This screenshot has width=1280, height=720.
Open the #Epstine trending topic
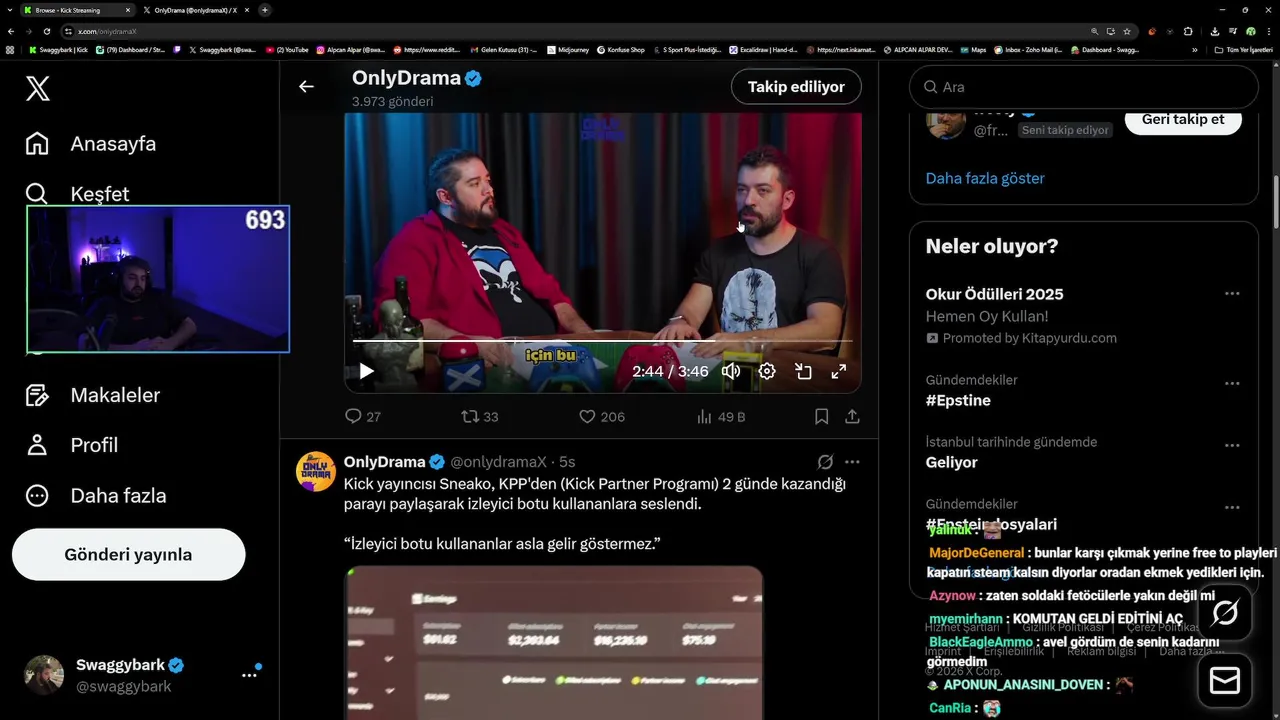click(958, 400)
